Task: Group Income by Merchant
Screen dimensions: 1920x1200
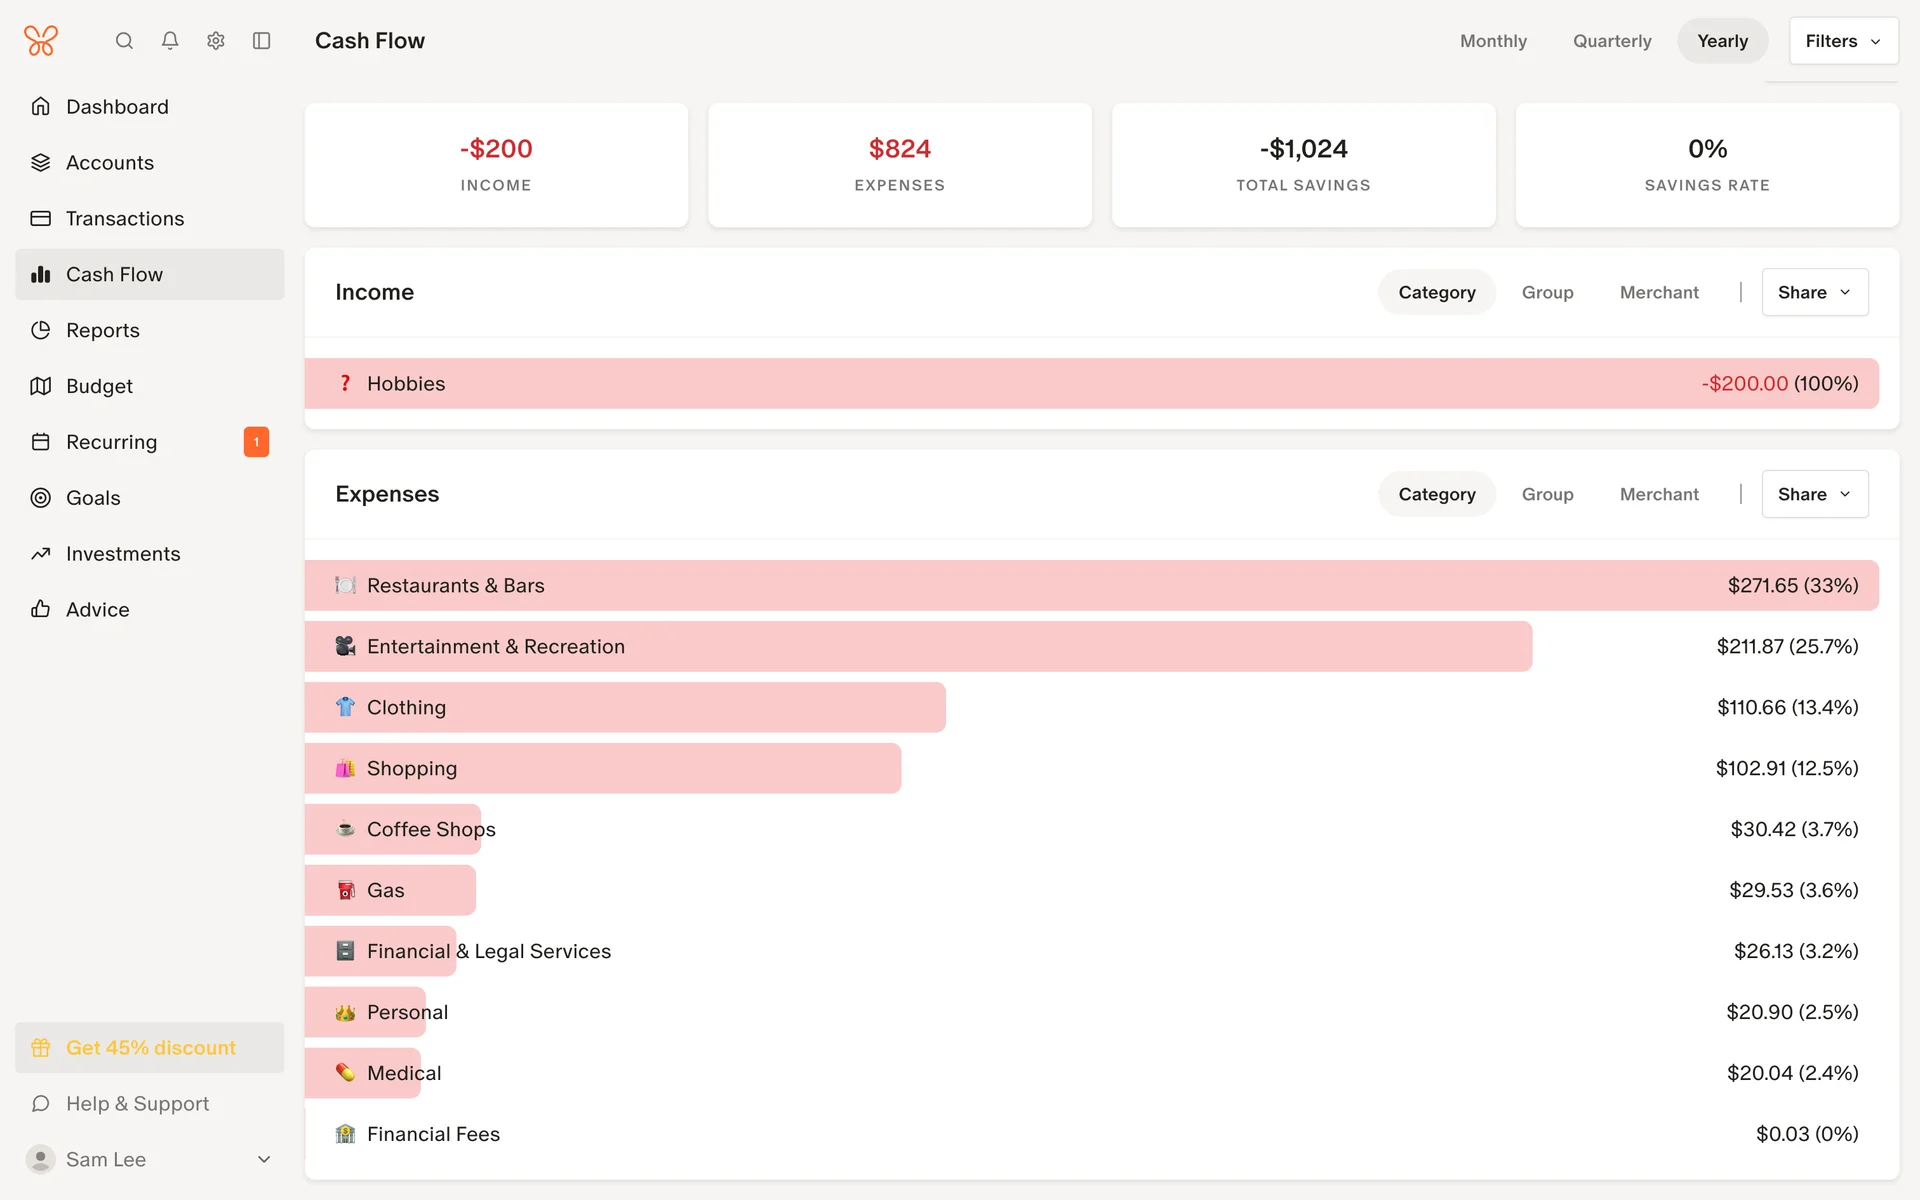Action: coord(1659,292)
